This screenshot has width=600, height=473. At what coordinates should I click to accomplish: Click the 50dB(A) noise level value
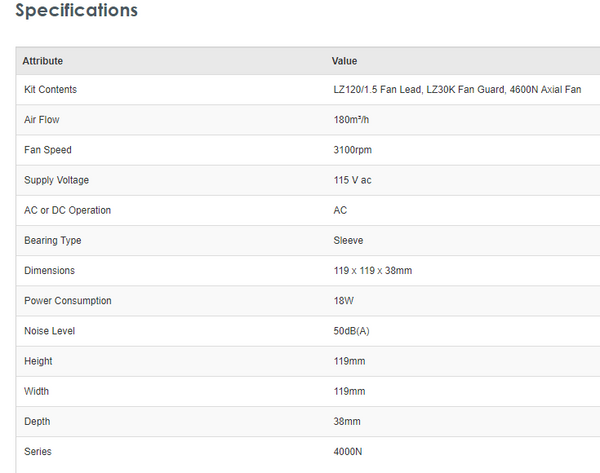(x=355, y=330)
